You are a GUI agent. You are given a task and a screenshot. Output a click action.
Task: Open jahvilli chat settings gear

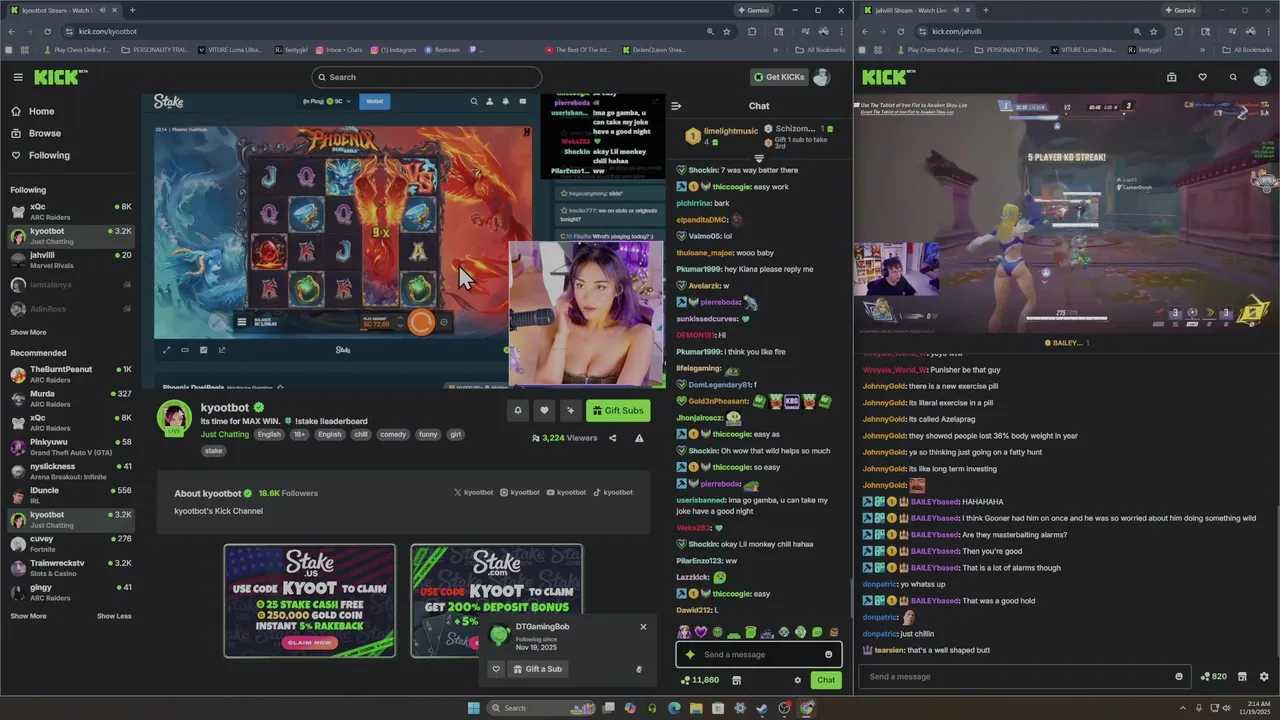pyautogui.click(x=1264, y=677)
